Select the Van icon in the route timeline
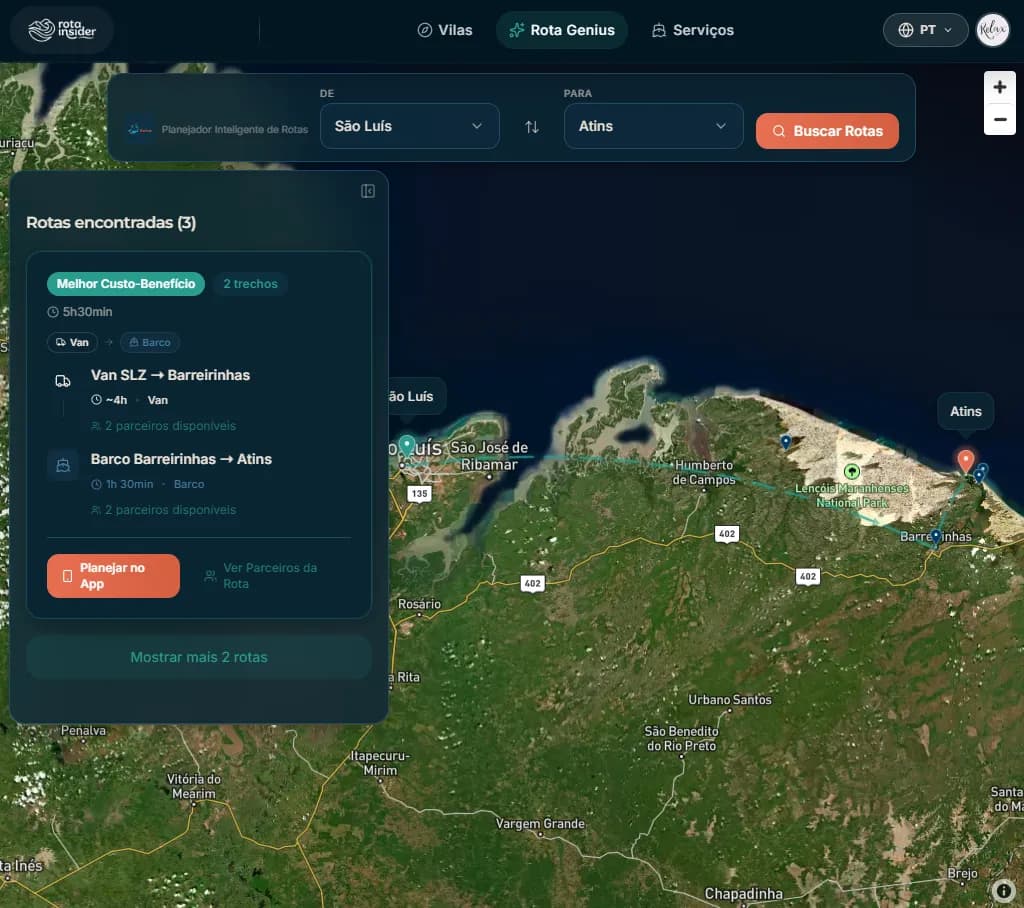This screenshot has width=1024, height=908. tap(72, 342)
